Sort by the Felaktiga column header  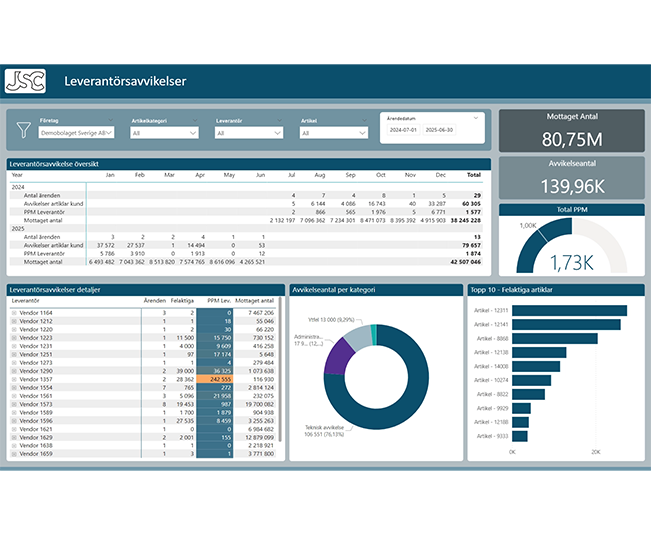(182, 300)
